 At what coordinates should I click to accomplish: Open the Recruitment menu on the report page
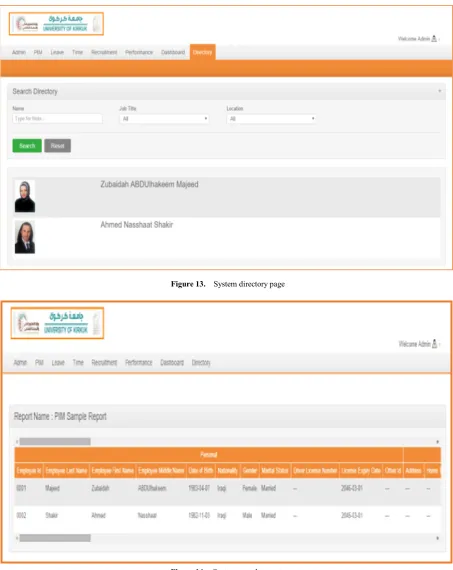(x=104, y=362)
